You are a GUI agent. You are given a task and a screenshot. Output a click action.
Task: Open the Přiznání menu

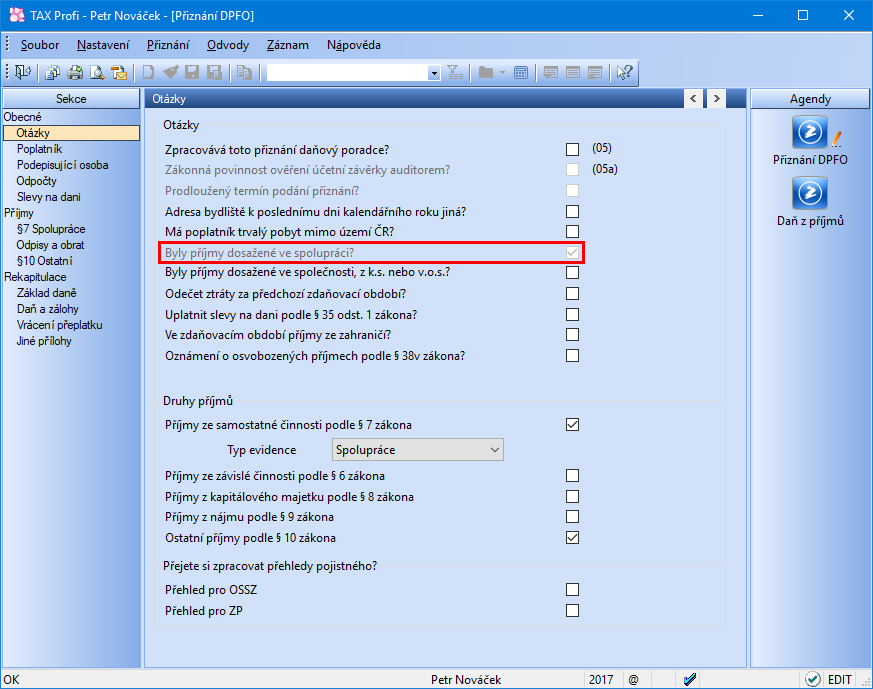pos(168,45)
